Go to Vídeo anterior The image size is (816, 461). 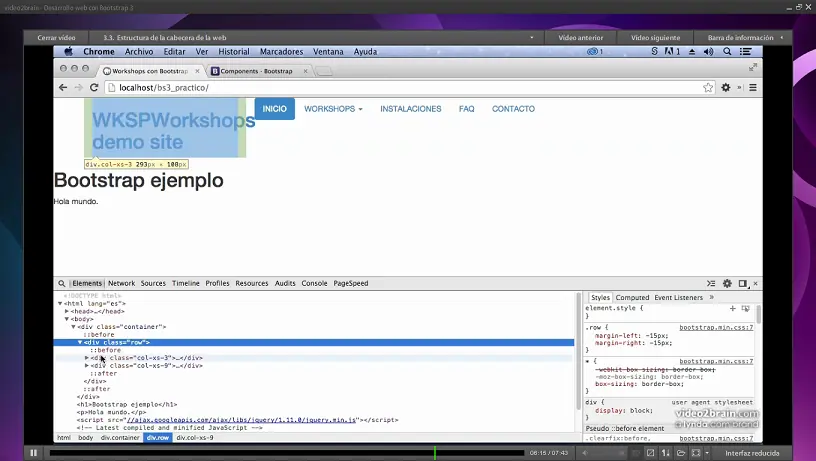581,37
